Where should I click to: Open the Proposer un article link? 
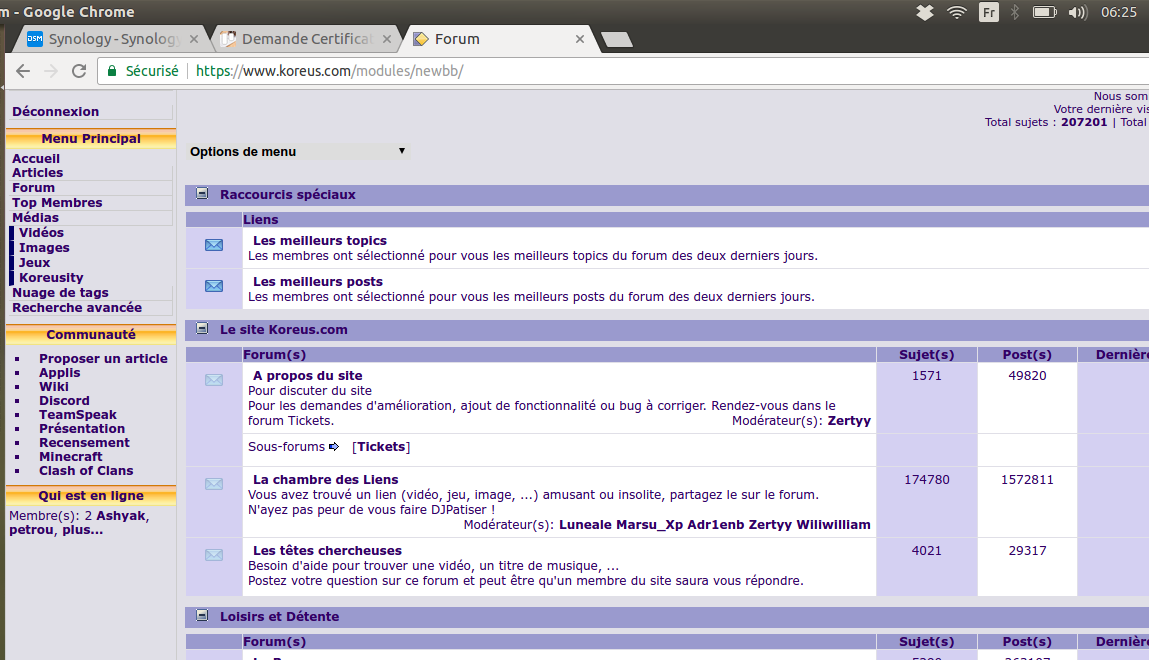click(103, 358)
